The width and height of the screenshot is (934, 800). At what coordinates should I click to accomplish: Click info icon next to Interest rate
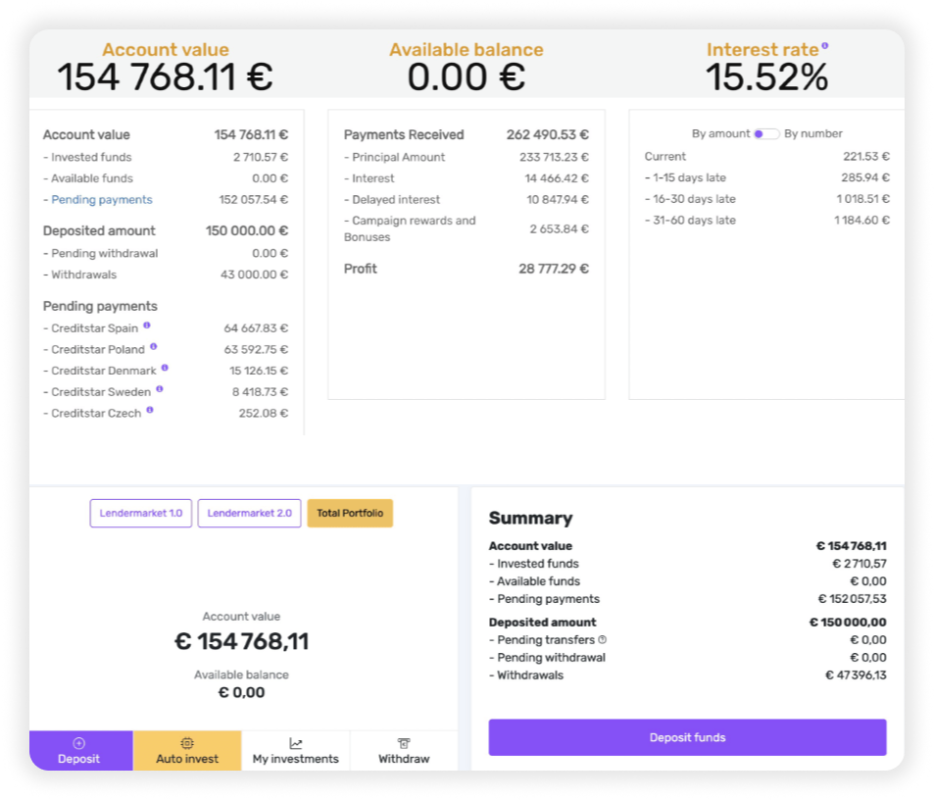pos(824,45)
